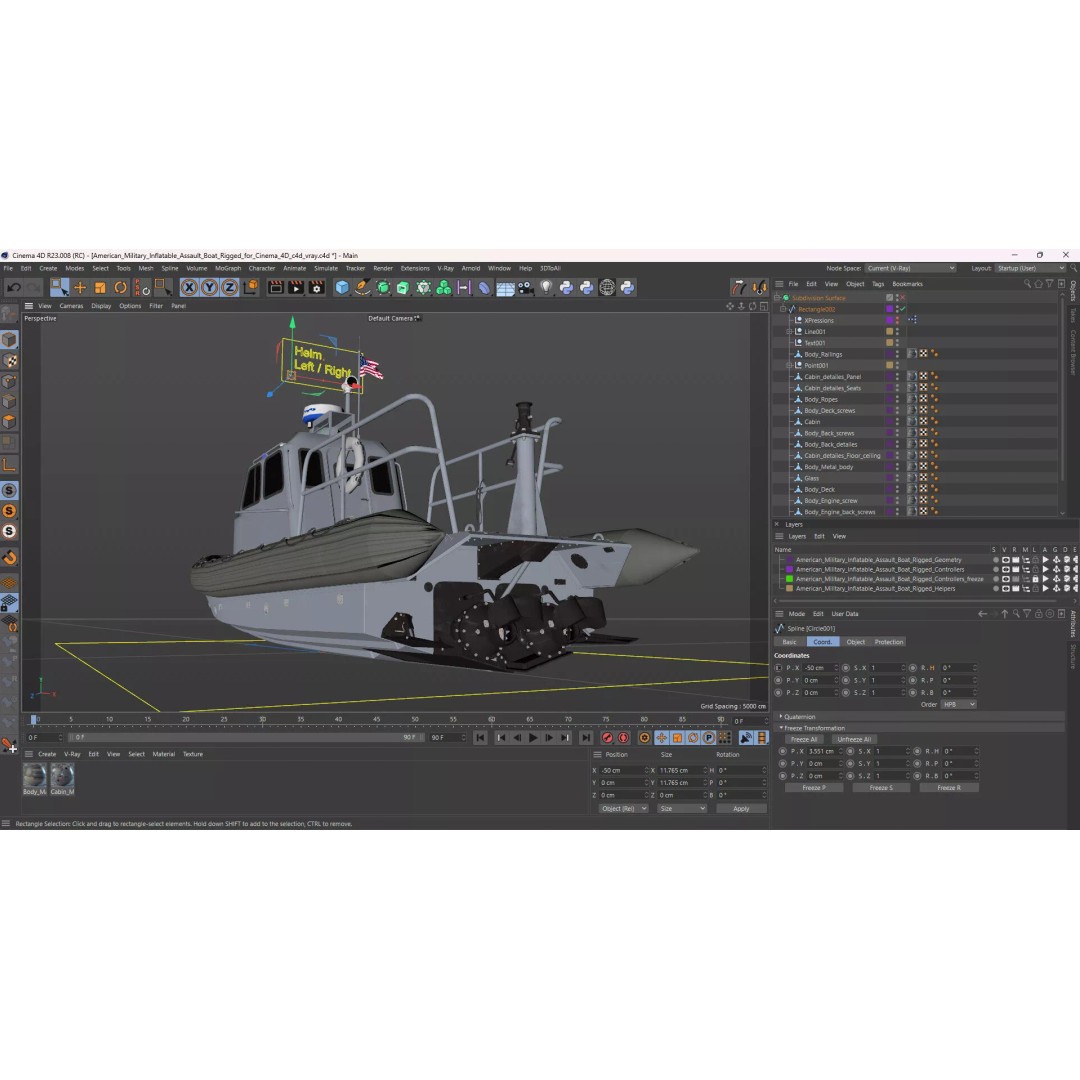
Task: Open the Node Space Current (V-Ray) dropdown
Action: tap(911, 269)
